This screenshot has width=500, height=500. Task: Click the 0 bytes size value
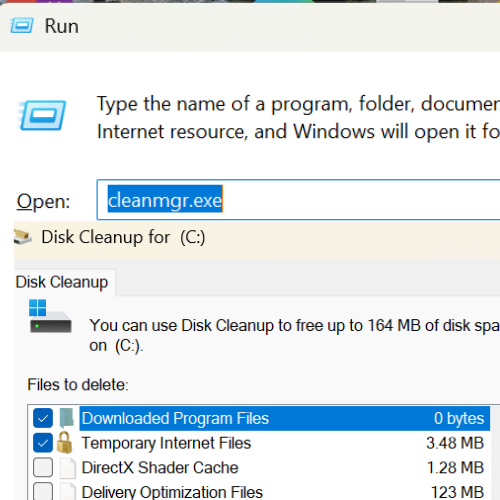[459, 418]
